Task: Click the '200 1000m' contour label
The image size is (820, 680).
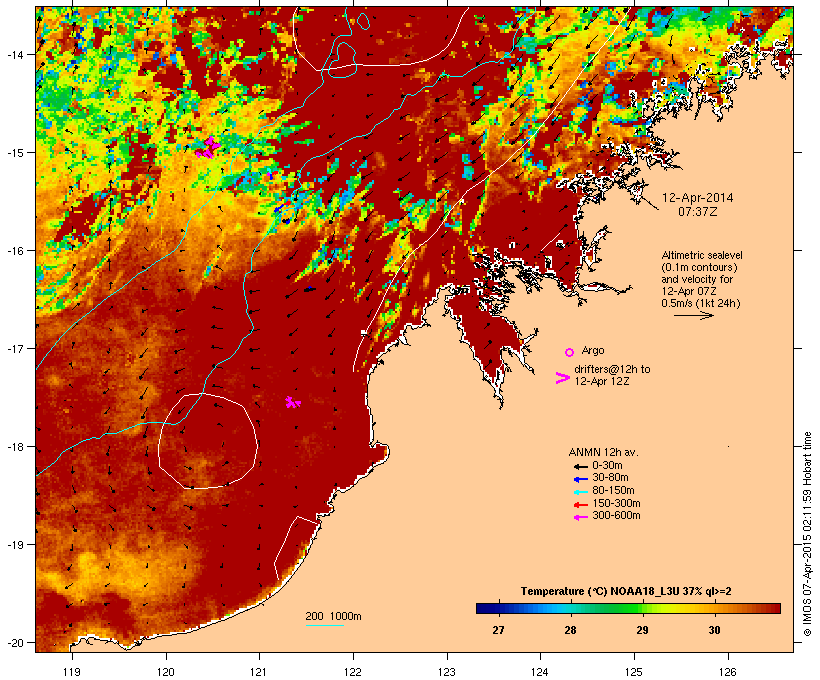Action: tap(333, 616)
